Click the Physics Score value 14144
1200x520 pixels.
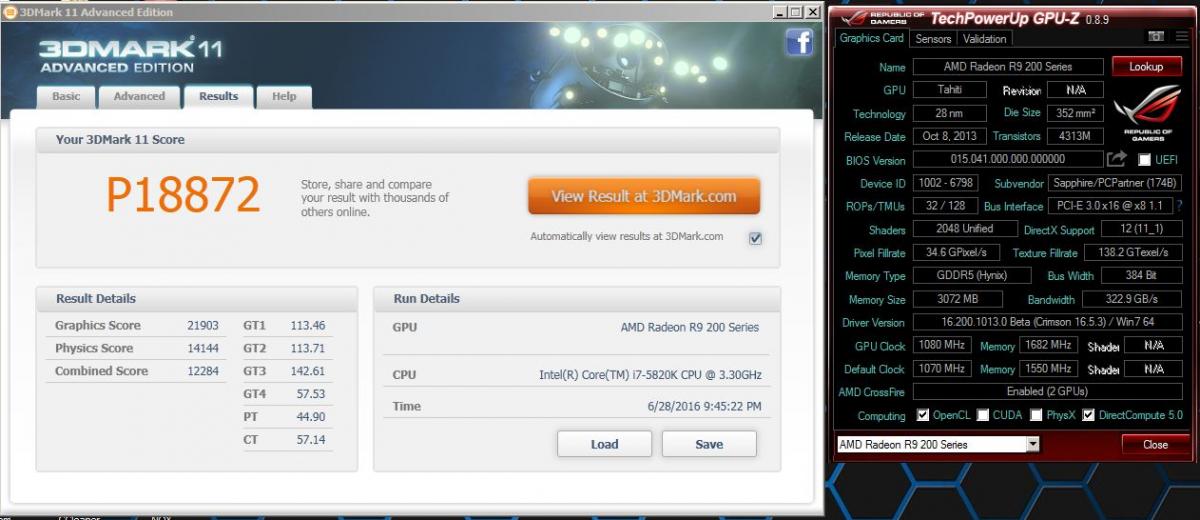203,348
